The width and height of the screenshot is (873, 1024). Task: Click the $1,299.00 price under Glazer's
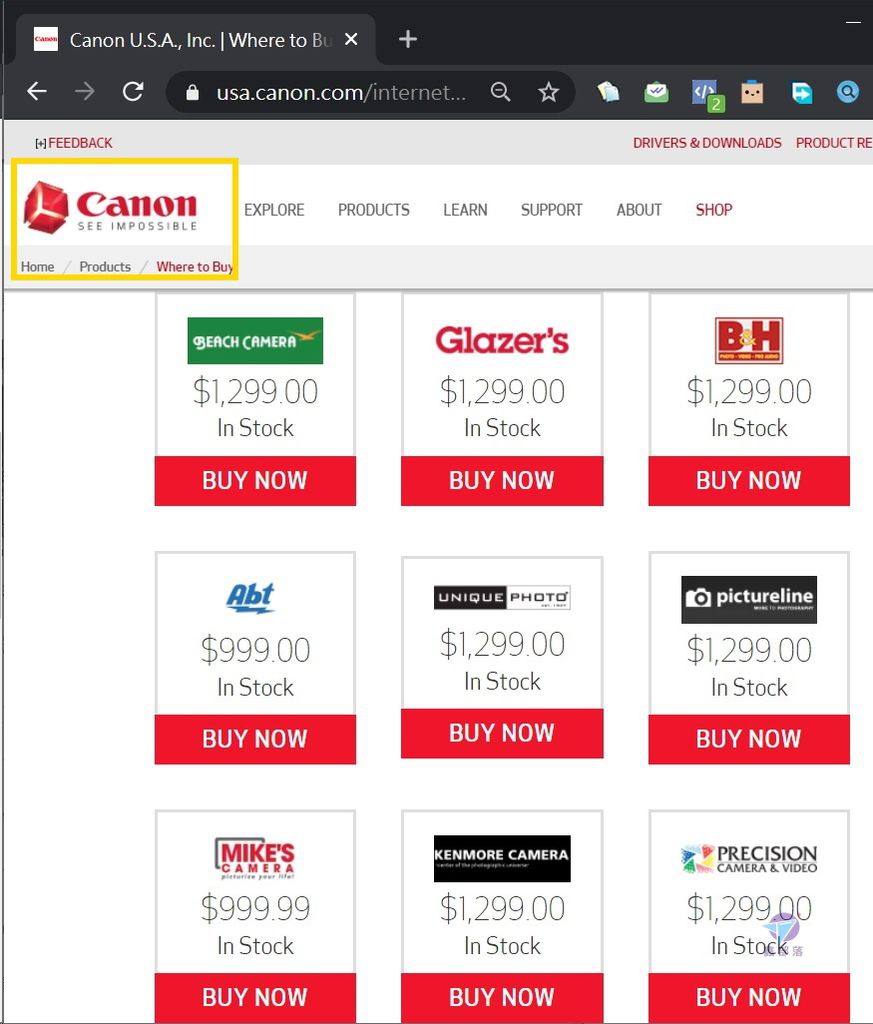[x=502, y=392]
